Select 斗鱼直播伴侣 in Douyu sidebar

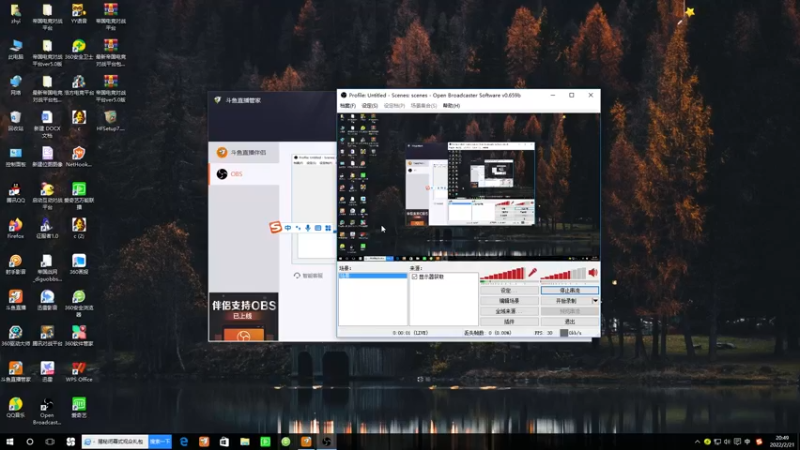244,152
